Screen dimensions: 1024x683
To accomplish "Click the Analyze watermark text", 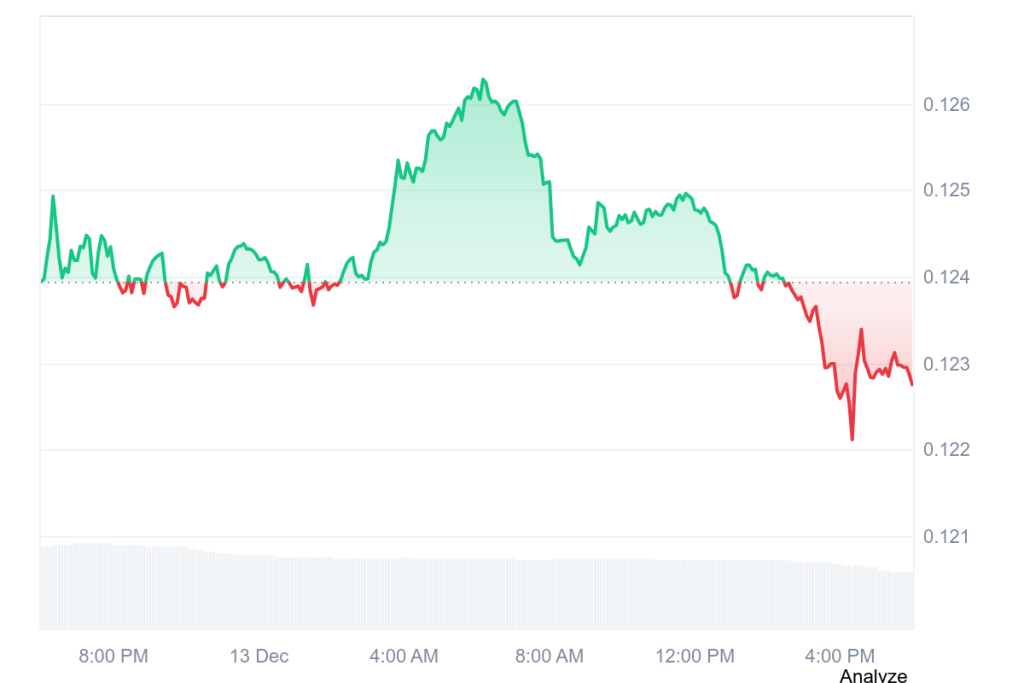I will (x=873, y=676).
